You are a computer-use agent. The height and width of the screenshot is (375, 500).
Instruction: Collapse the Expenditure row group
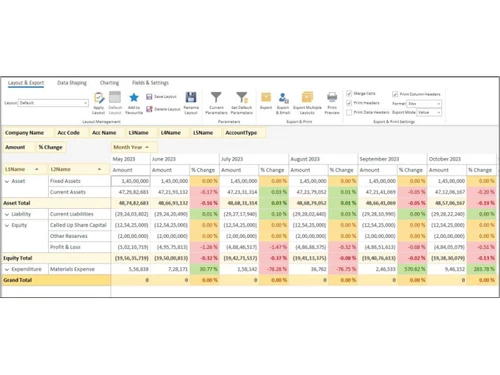coord(7,269)
